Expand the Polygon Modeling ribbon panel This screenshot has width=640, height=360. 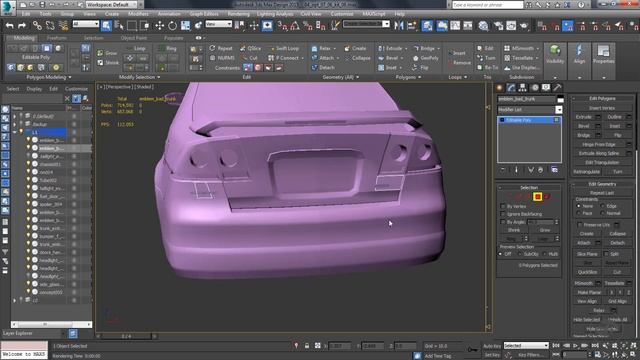coord(49,77)
